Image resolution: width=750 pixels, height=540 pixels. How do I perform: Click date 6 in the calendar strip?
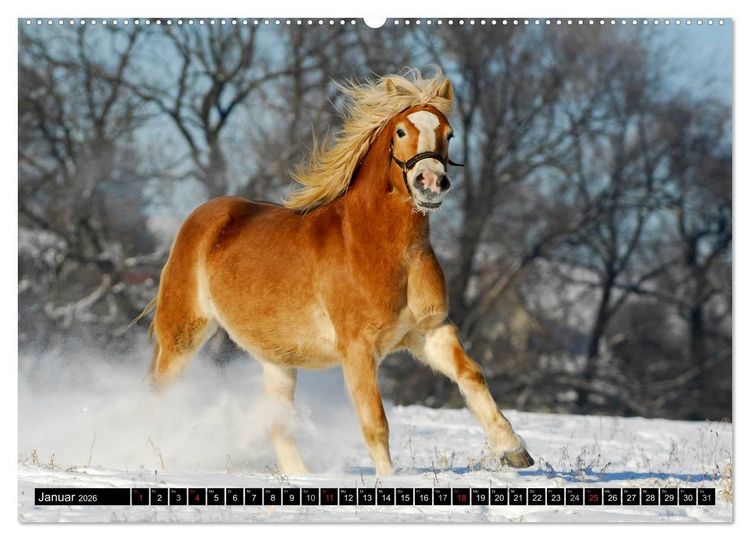pos(234,497)
